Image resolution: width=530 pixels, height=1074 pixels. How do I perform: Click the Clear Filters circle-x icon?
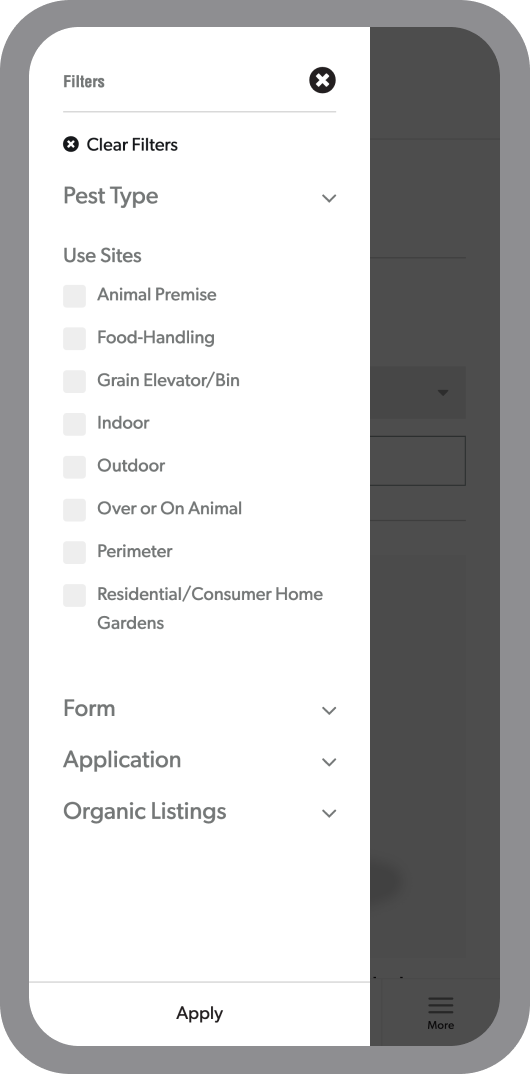coord(71,145)
